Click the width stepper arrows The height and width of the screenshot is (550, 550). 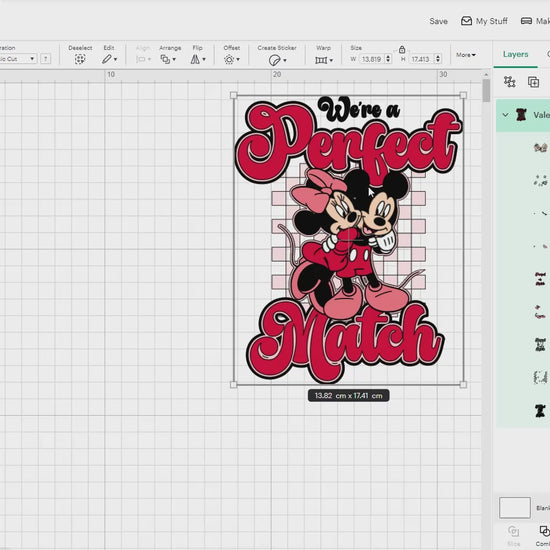pos(388,59)
